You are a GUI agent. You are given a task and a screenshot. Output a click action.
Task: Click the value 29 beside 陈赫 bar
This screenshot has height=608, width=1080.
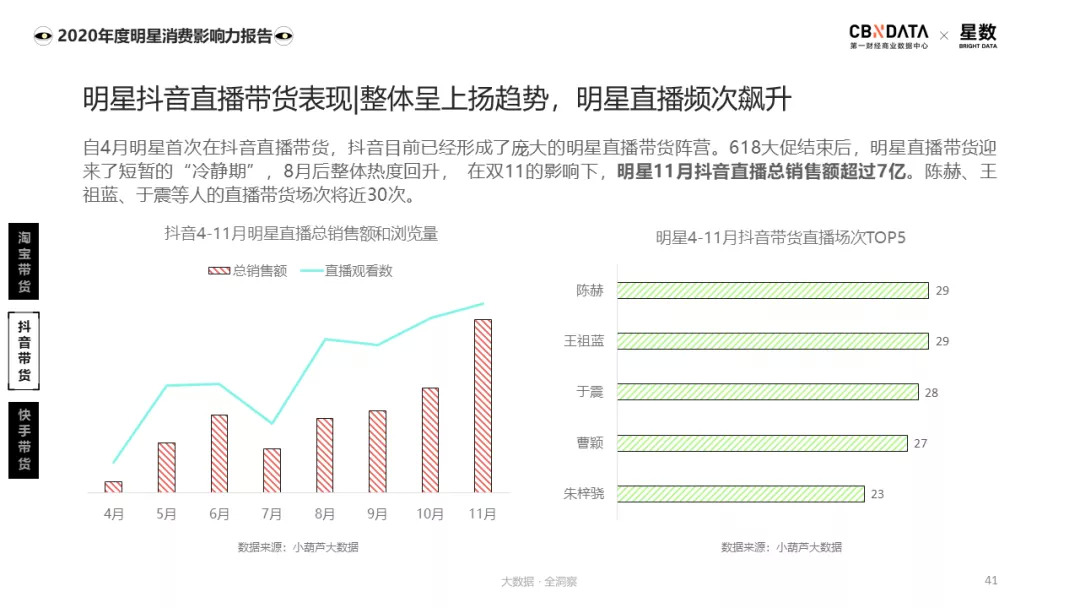tap(942, 291)
